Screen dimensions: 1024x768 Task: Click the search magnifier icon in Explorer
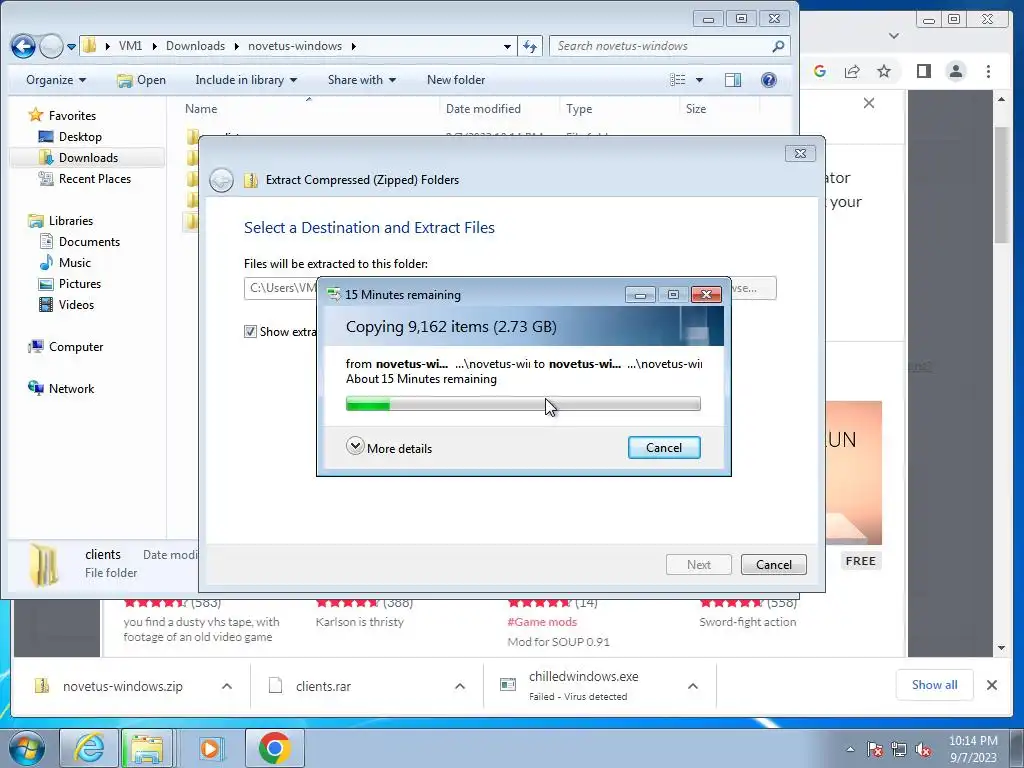[x=778, y=46]
